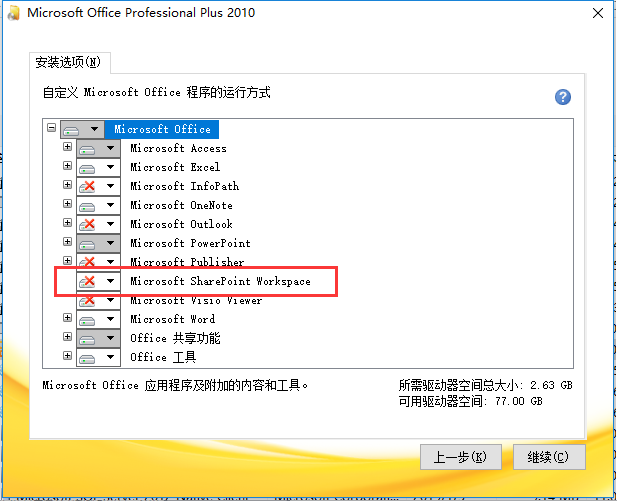Select the Office 共享功能 label
This screenshot has height=501, width=617.
point(175,338)
